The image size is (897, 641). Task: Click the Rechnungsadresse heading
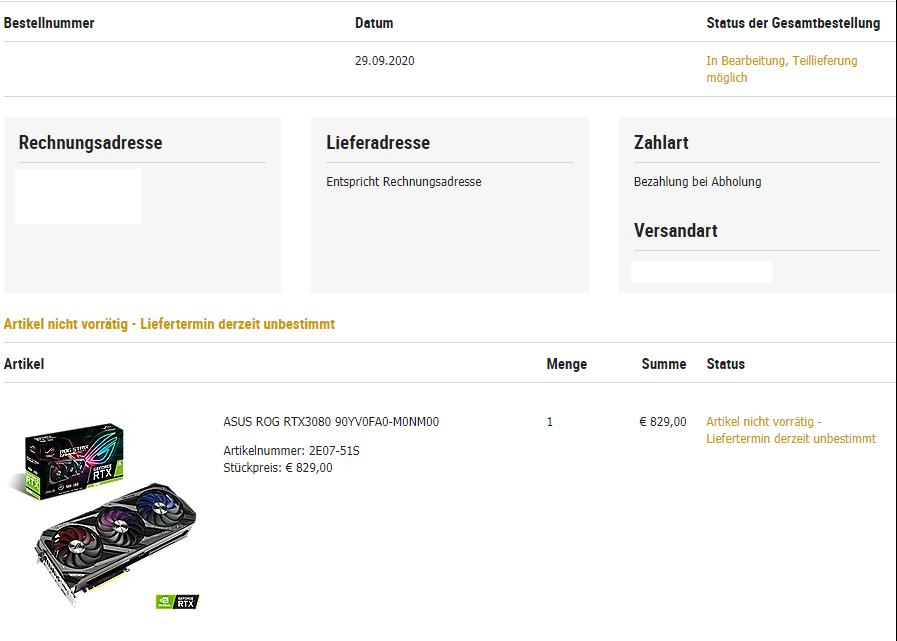[x=90, y=143]
